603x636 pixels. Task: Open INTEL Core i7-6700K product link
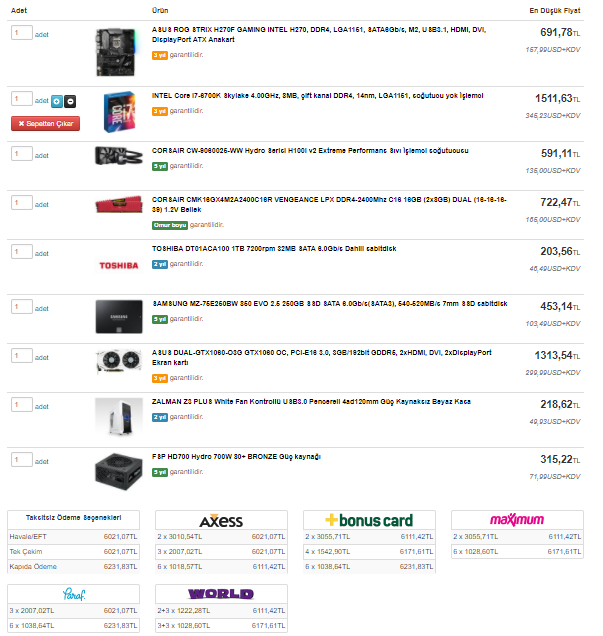pos(318,96)
